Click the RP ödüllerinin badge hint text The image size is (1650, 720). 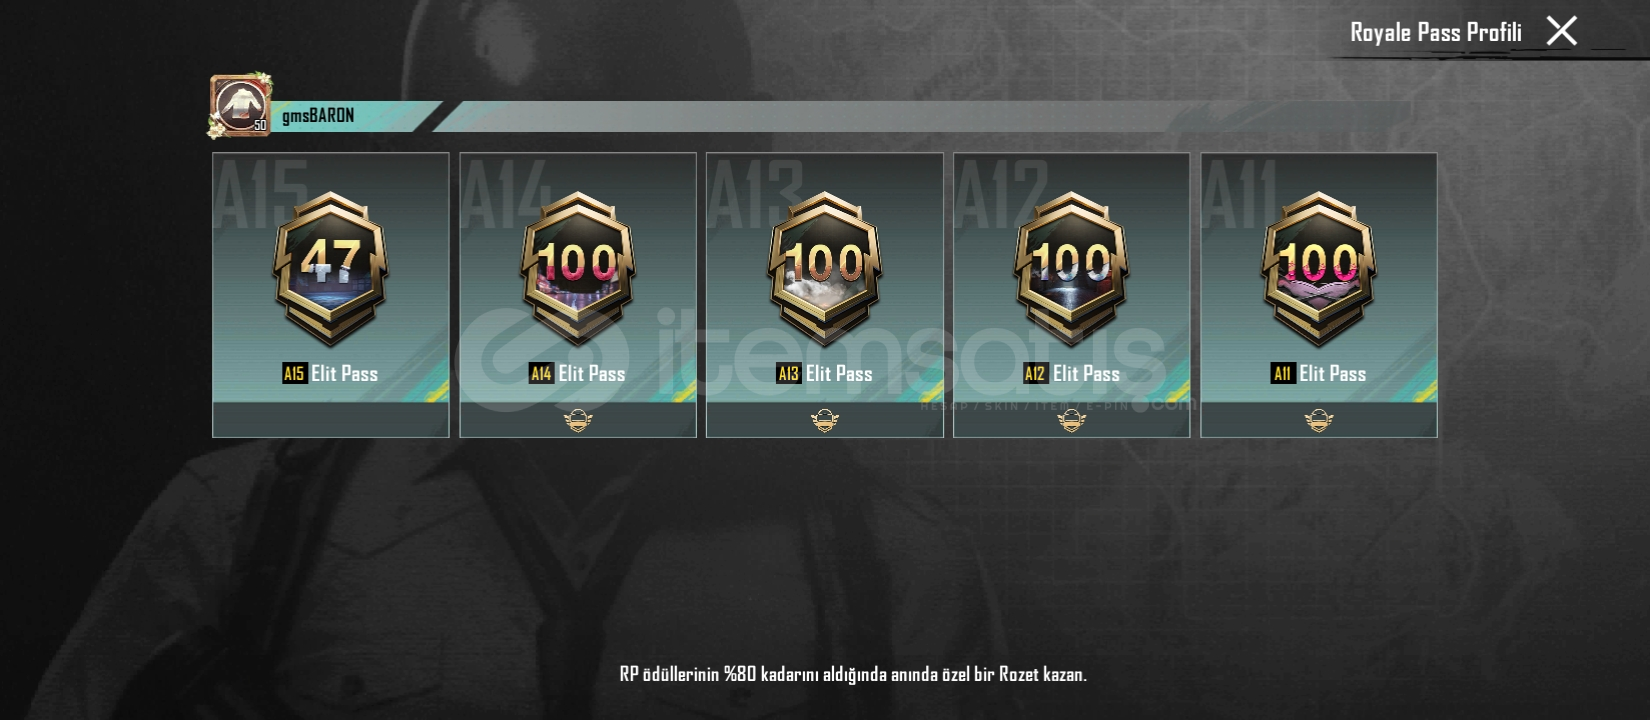tap(853, 674)
